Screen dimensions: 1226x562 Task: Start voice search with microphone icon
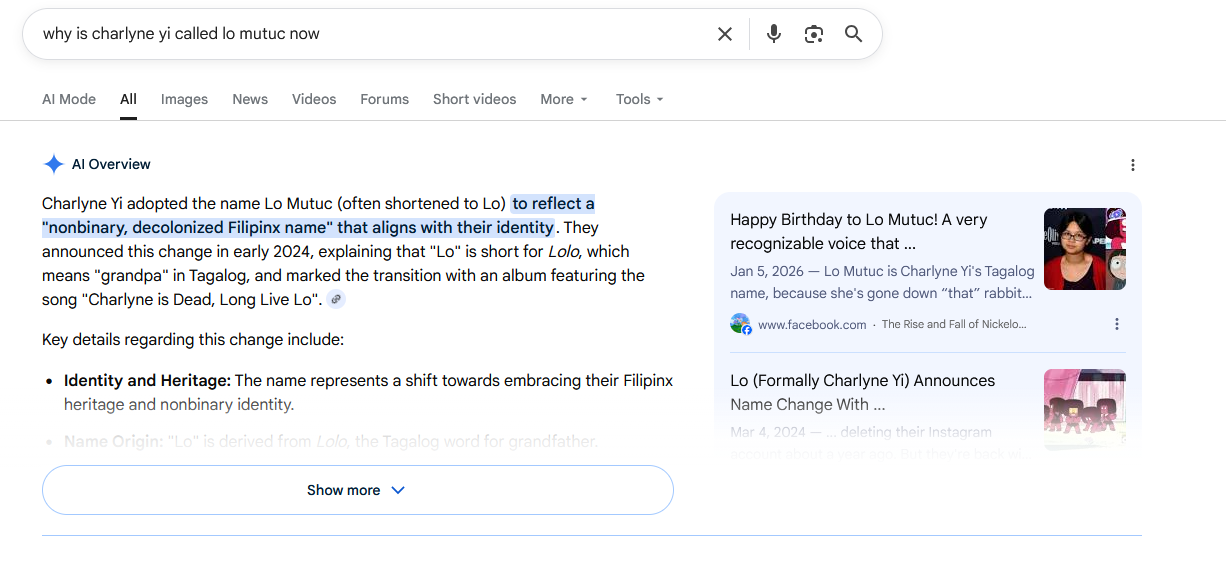[x=773, y=34]
